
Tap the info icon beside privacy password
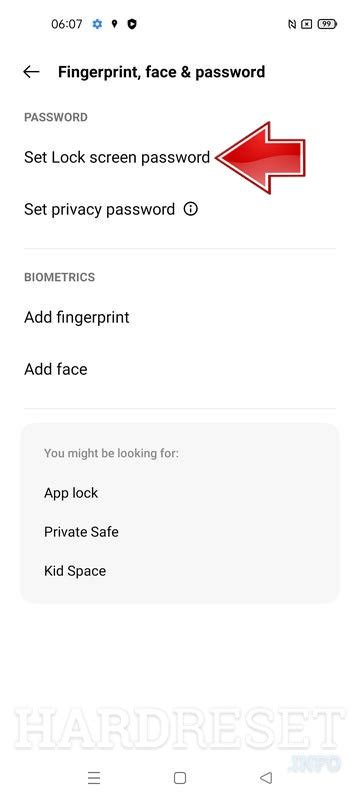click(x=191, y=209)
